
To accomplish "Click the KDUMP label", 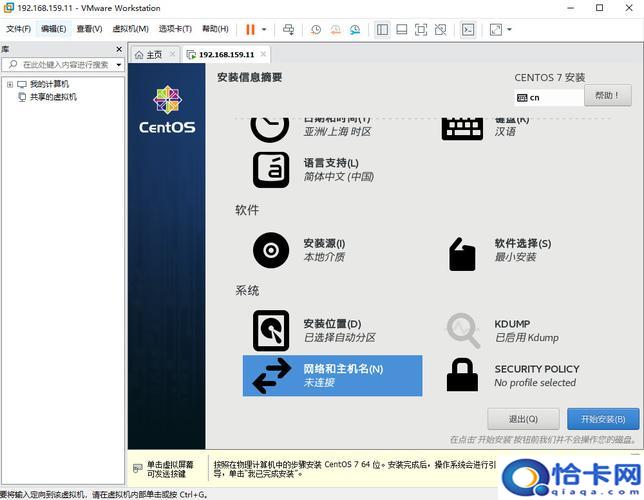I will pos(512,324).
